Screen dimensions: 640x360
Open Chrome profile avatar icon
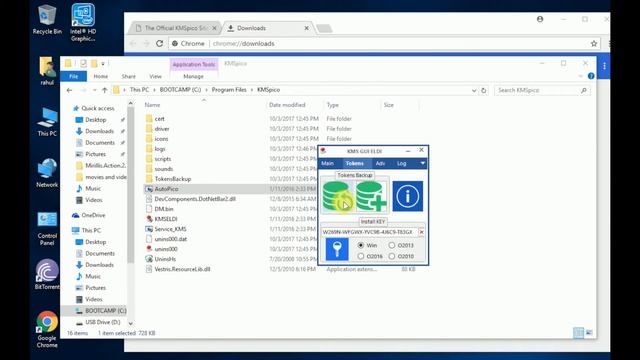coord(540,19)
